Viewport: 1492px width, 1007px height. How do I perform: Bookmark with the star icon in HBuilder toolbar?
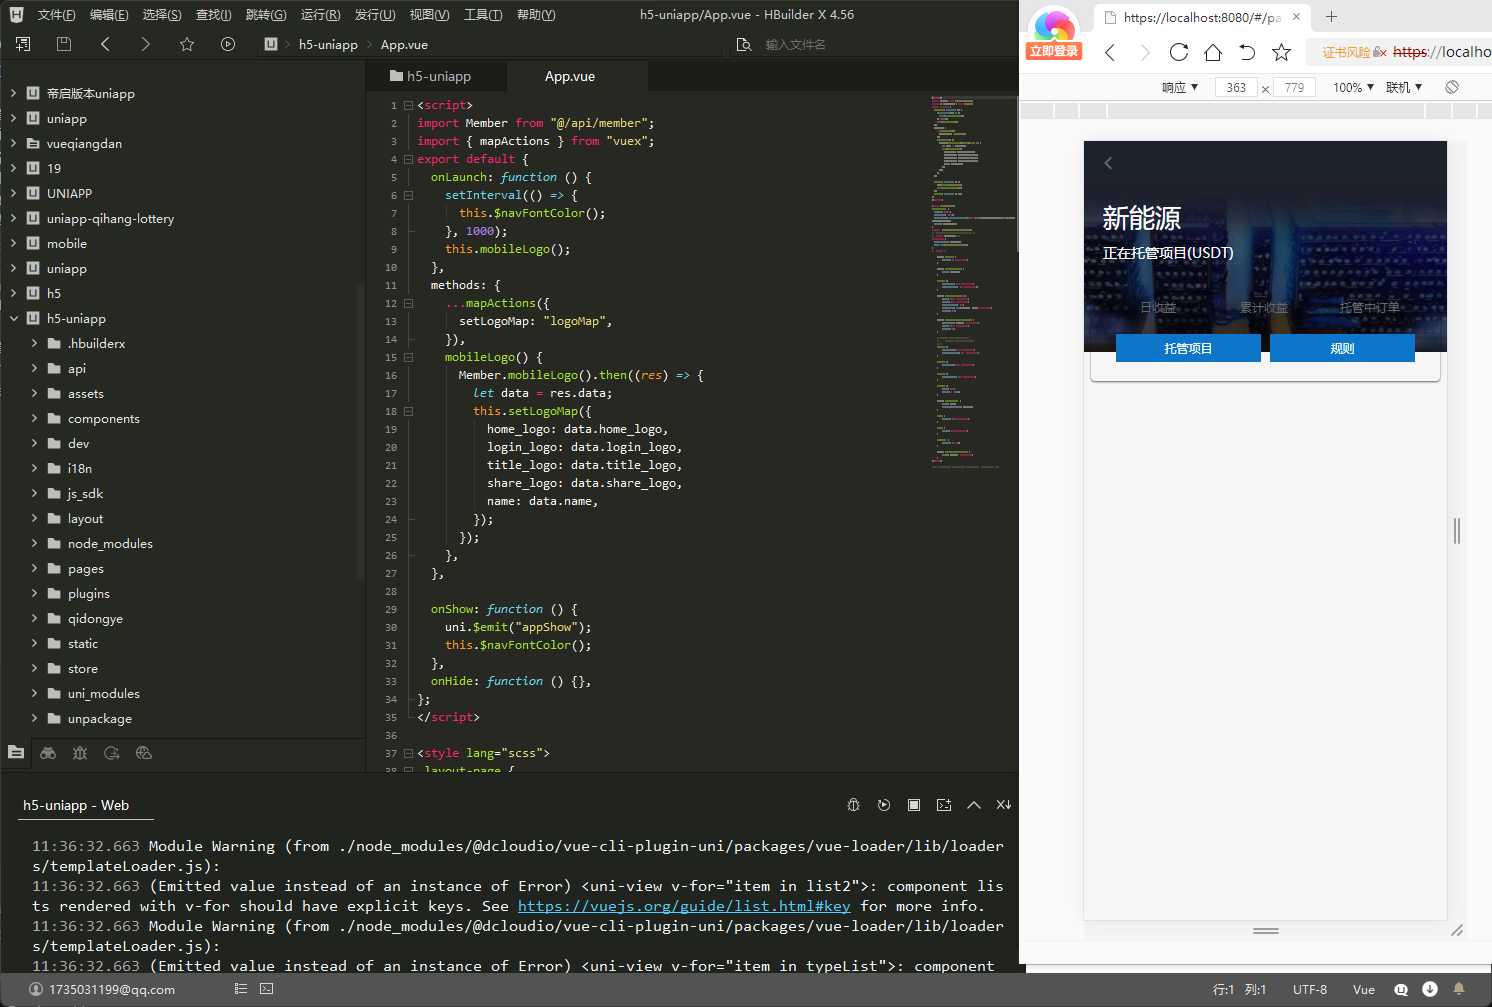coord(187,44)
